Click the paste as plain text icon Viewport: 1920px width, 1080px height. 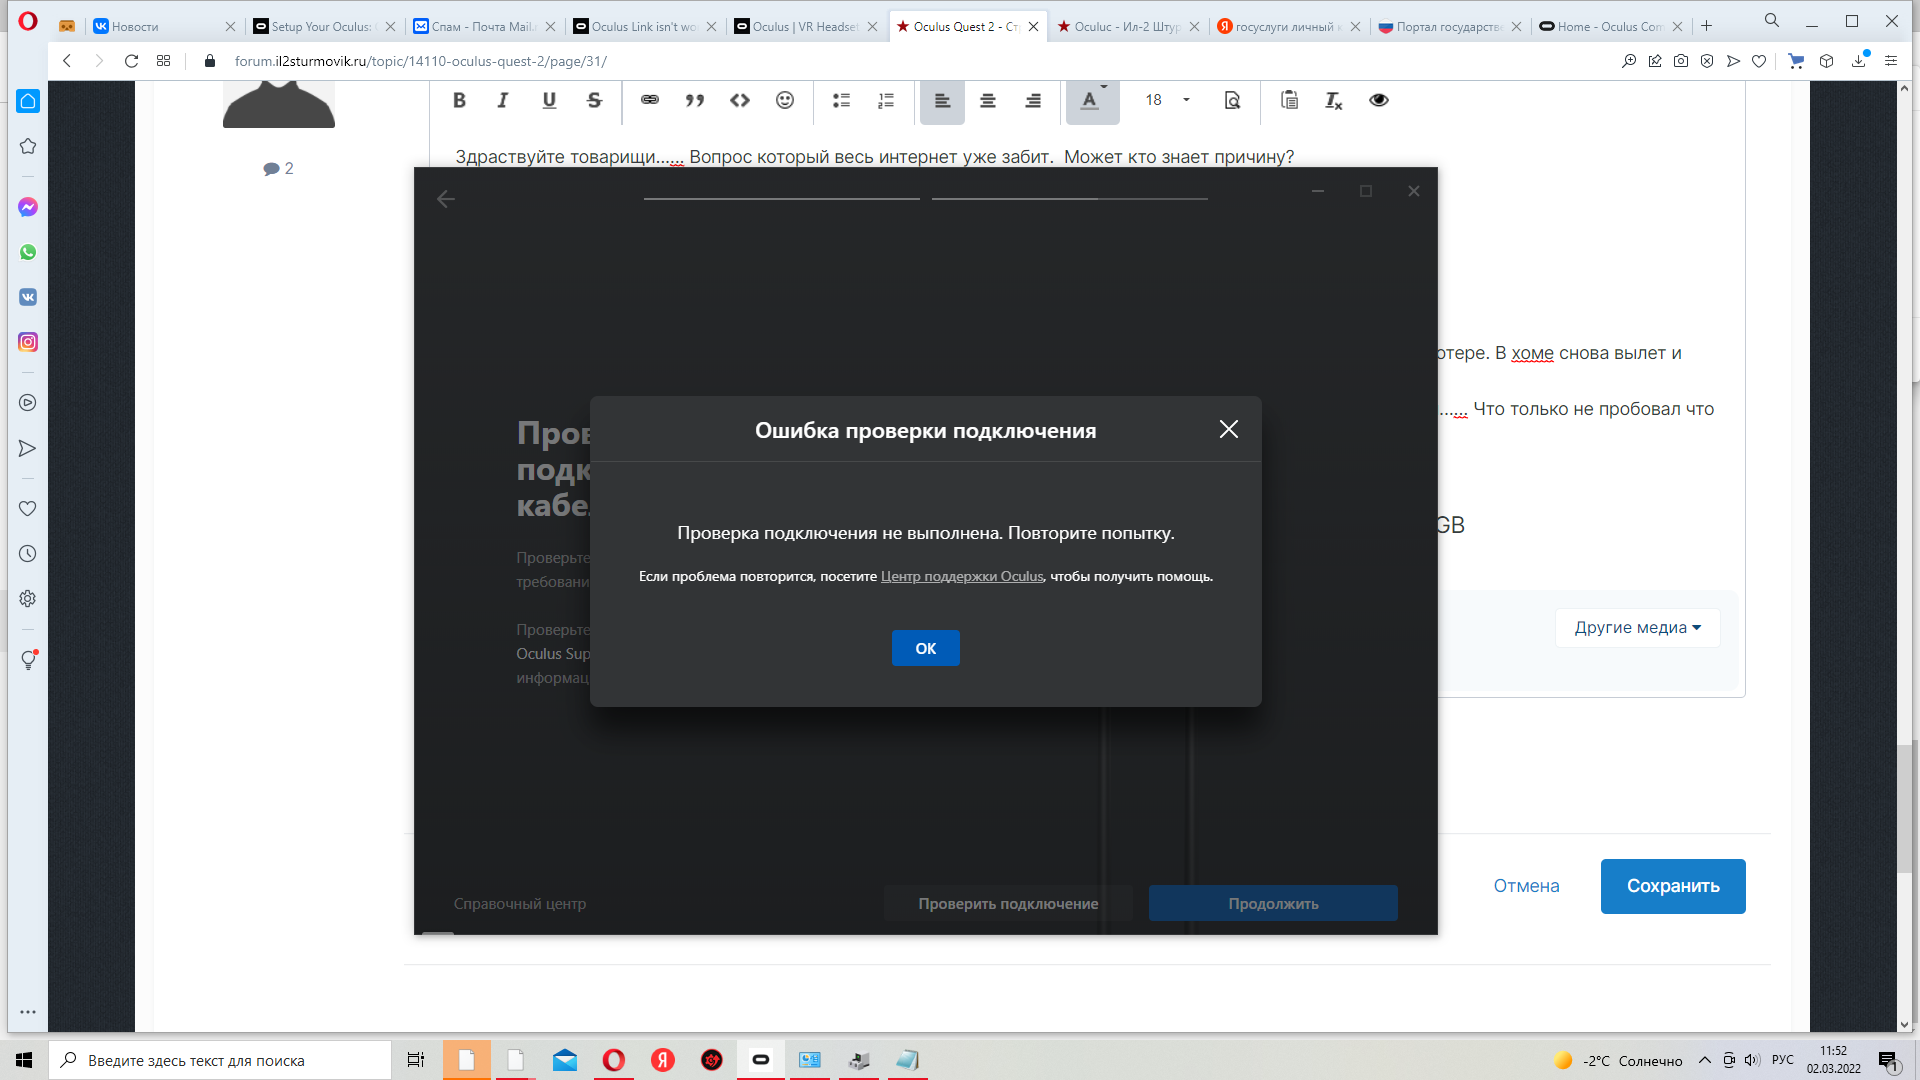(x=1289, y=100)
